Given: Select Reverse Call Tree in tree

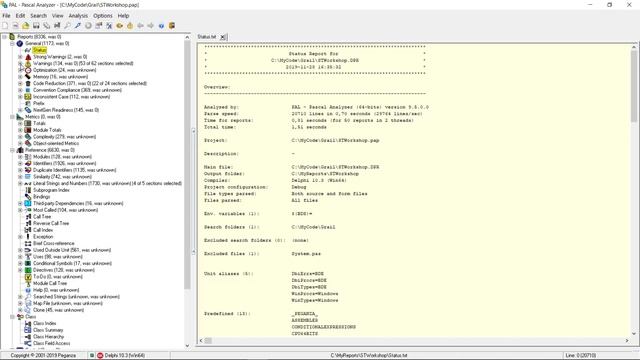Looking at the screenshot, I should pos(51,224).
